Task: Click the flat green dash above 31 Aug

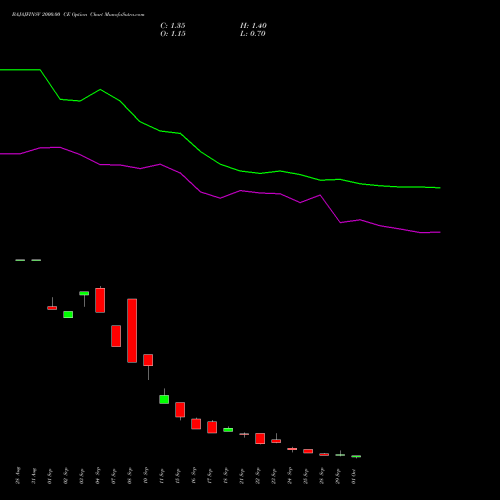Action: point(36,260)
